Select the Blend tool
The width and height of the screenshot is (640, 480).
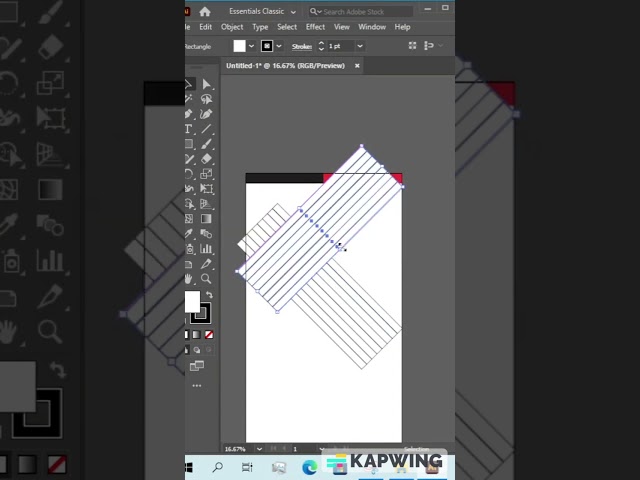[206, 233]
